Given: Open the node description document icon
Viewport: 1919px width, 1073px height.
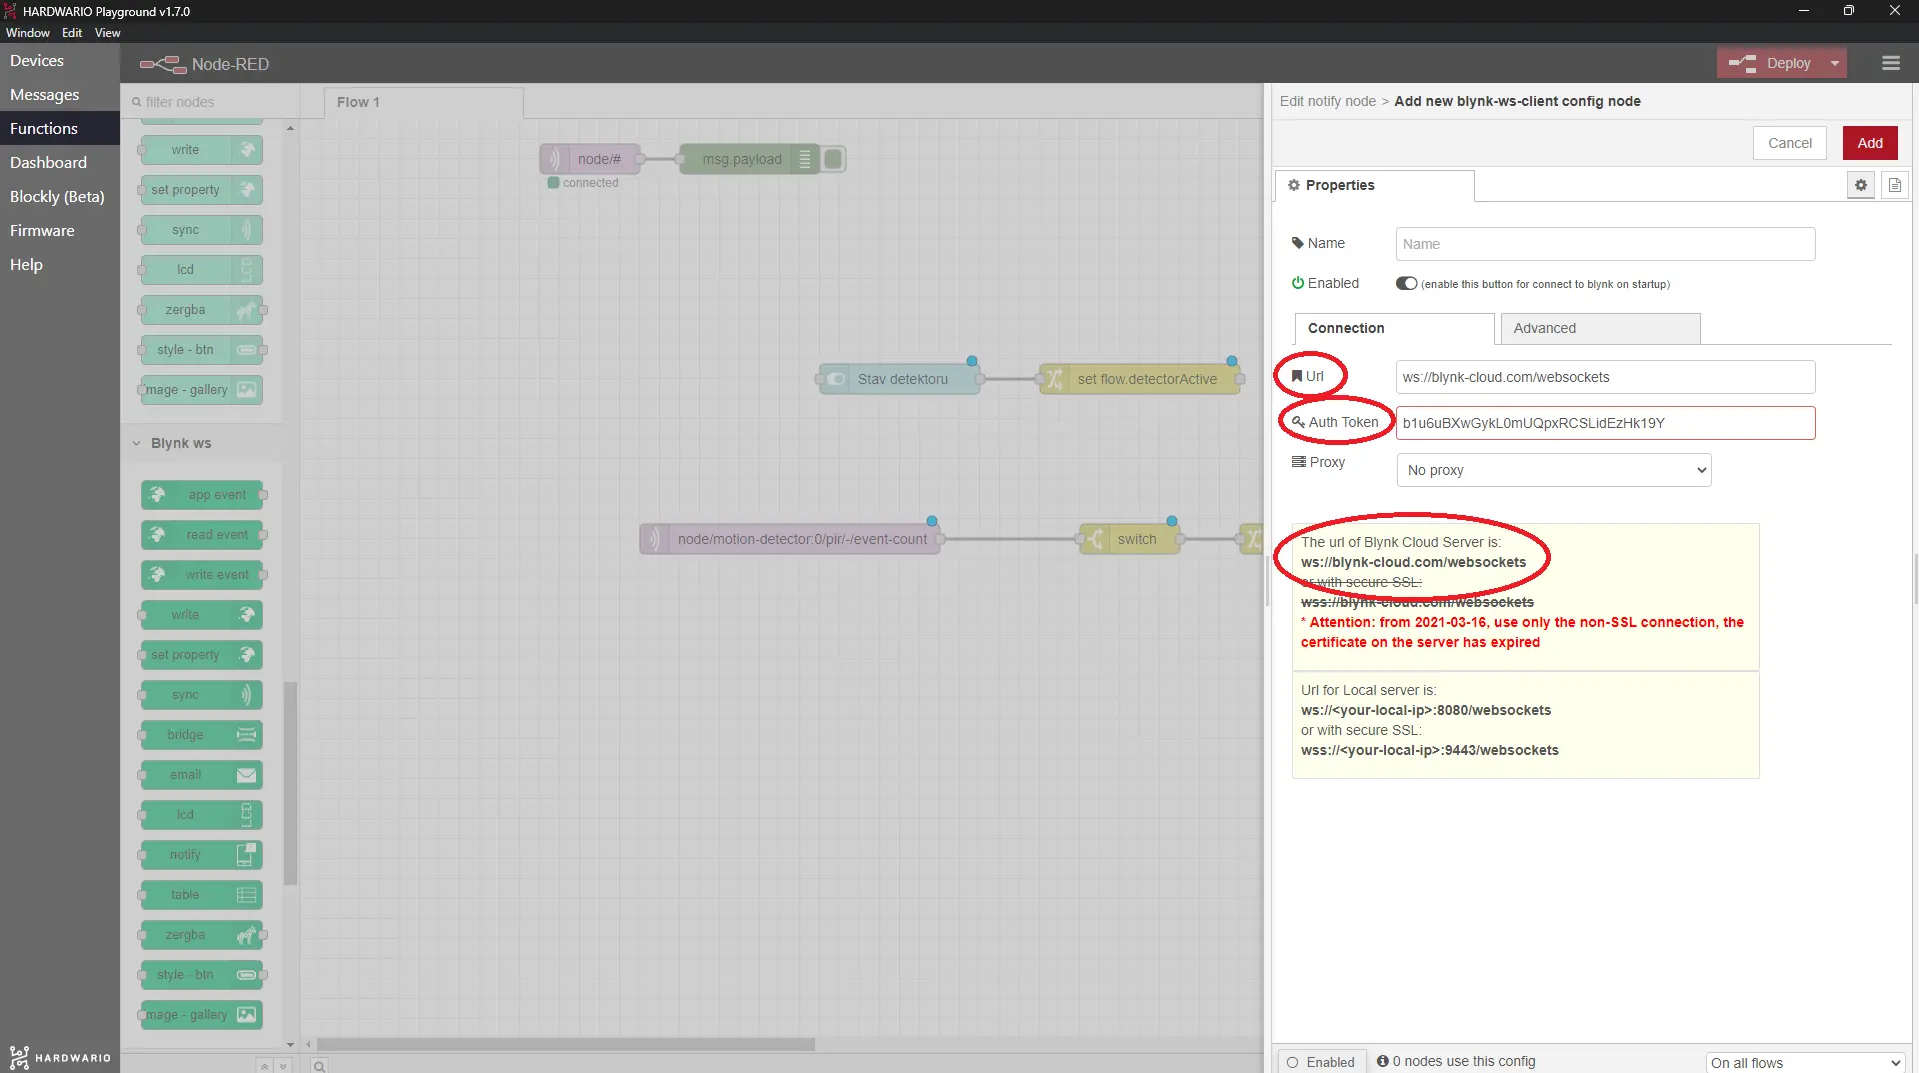Looking at the screenshot, I should [x=1894, y=185].
